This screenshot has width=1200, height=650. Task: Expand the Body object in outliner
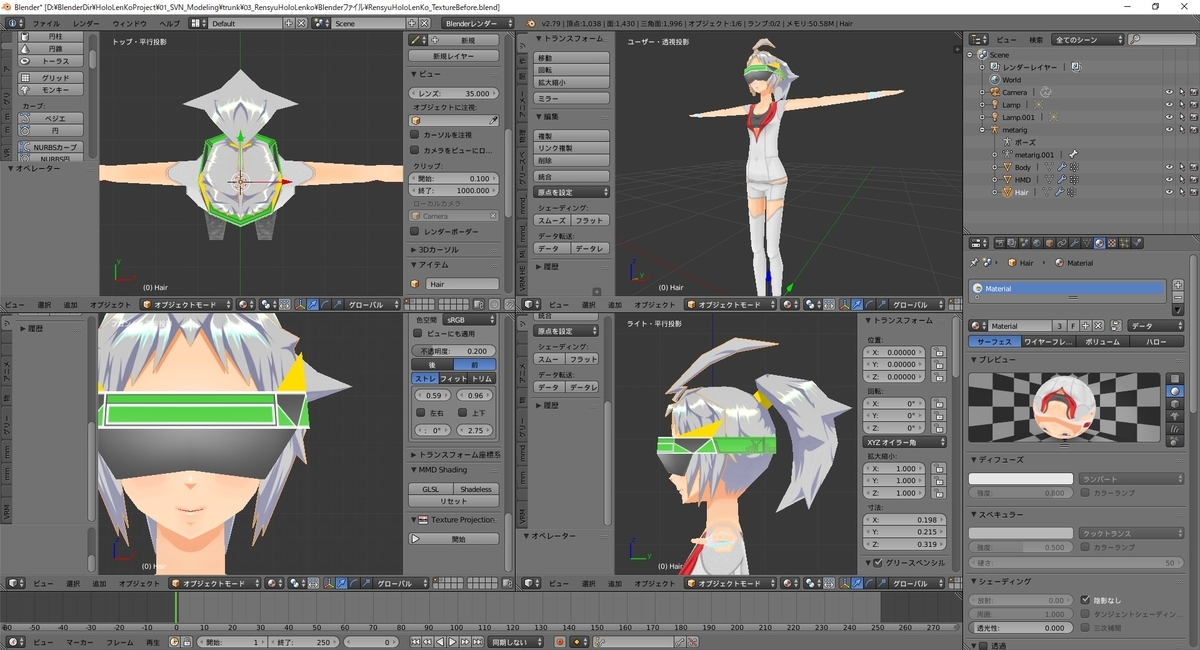coord(995,167)
